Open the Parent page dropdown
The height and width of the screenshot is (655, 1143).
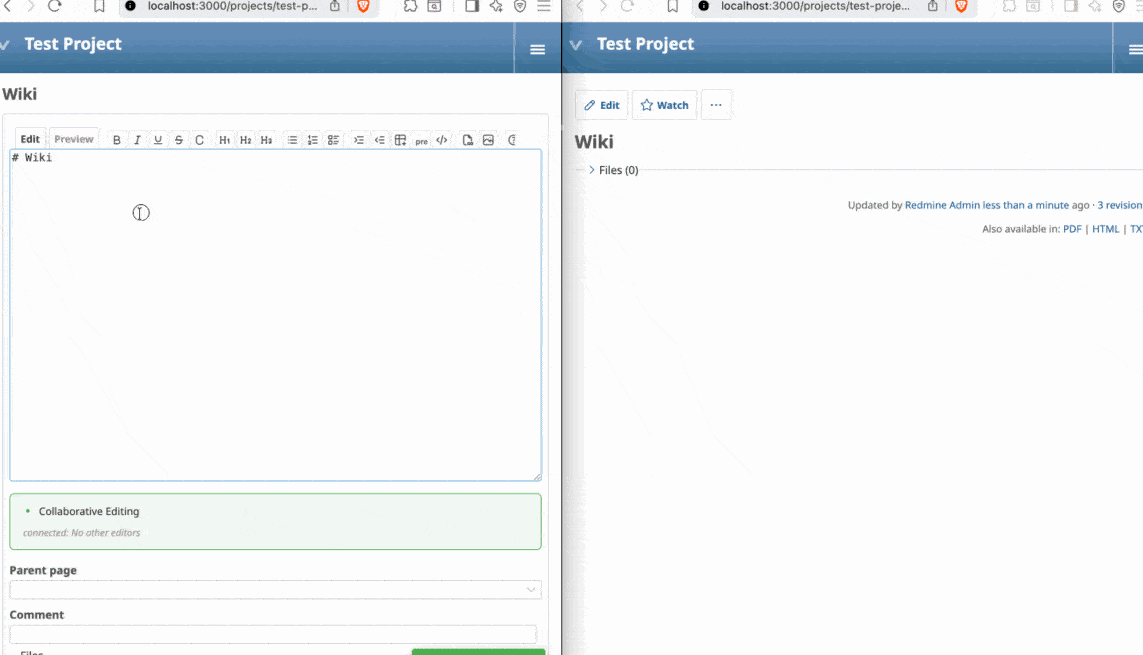(x=275, y=590)
